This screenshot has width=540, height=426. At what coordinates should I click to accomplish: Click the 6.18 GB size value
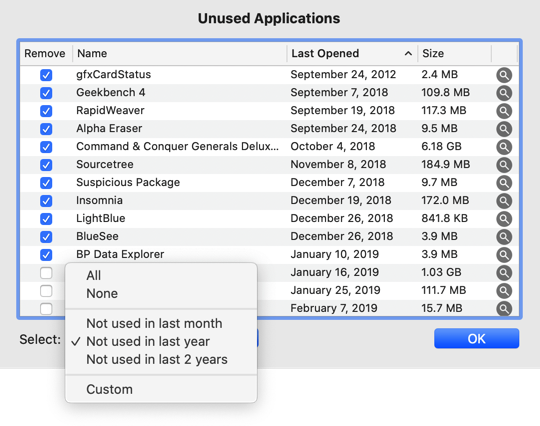[x=441, y=146]
